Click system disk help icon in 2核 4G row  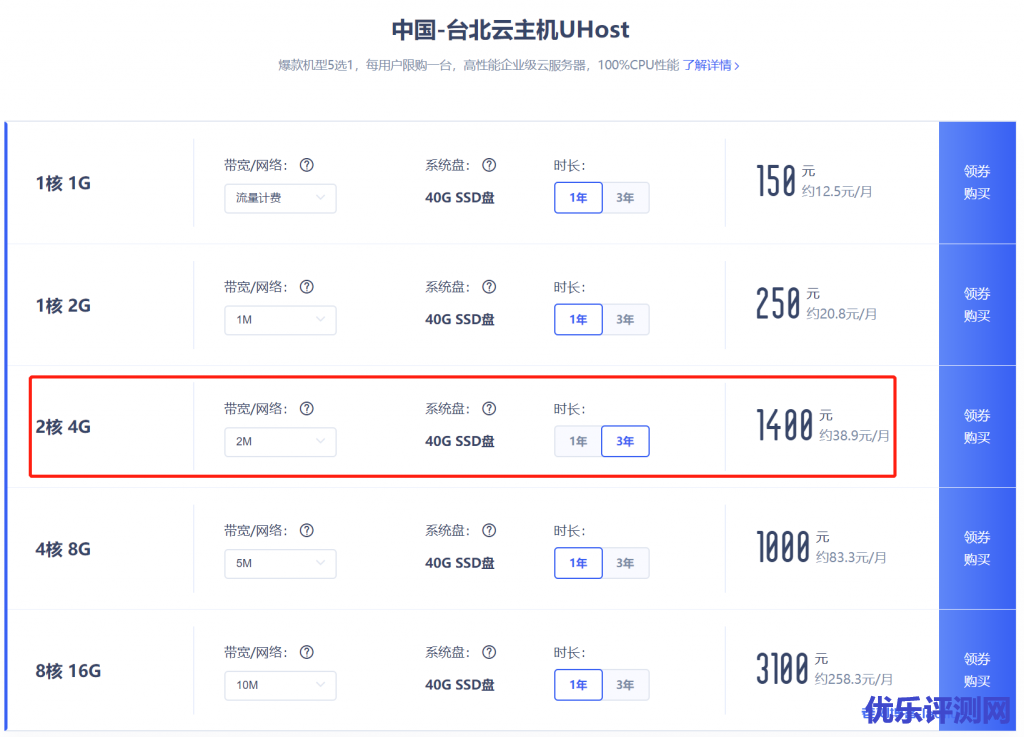click(489, 409)
